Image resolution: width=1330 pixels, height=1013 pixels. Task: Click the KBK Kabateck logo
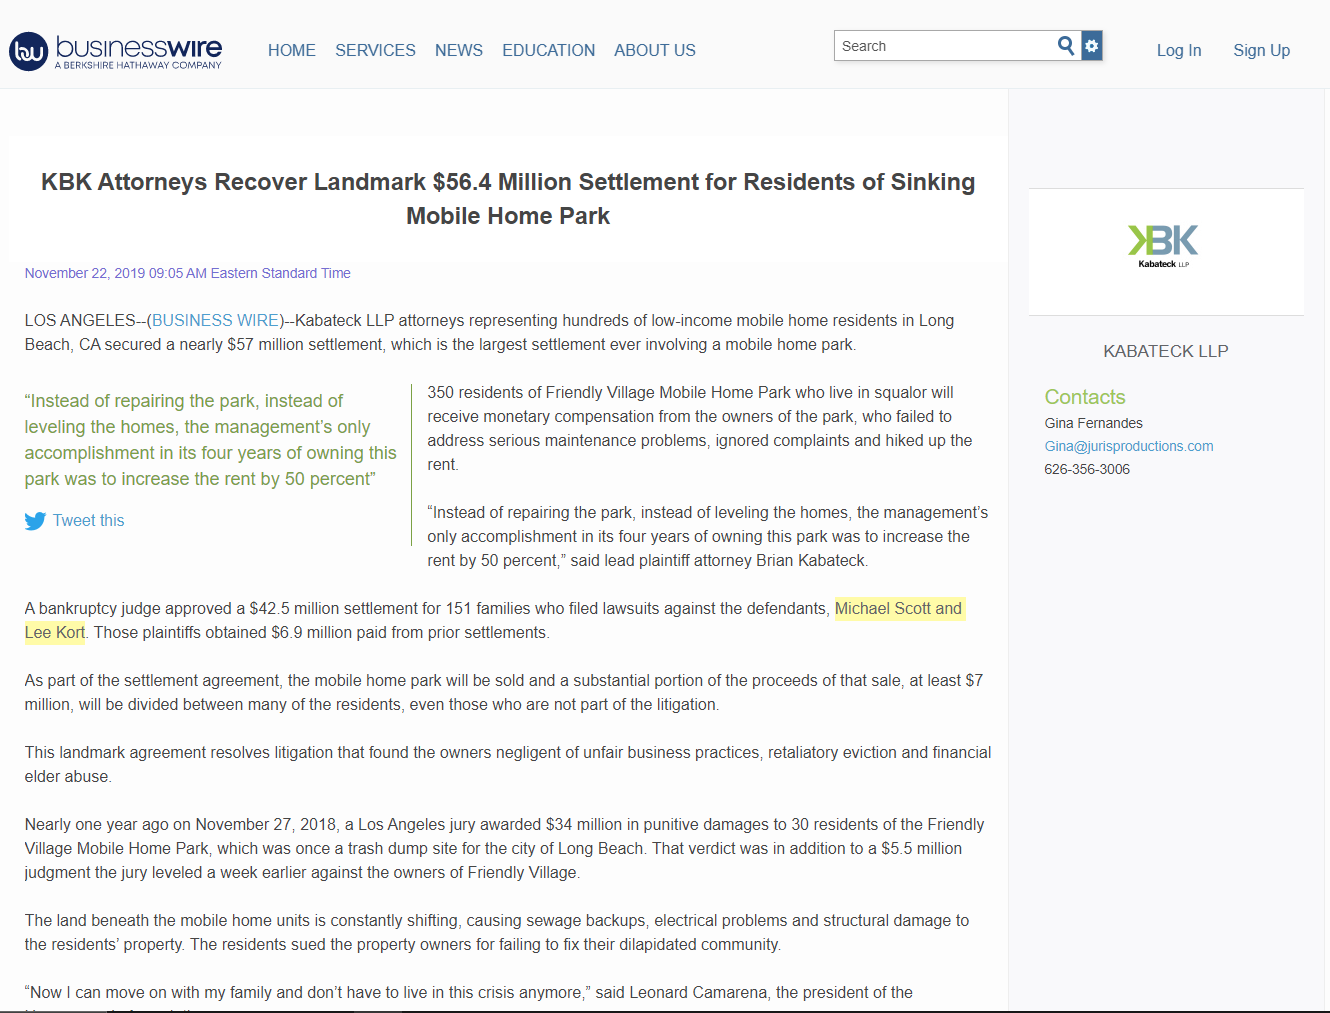1164,246
